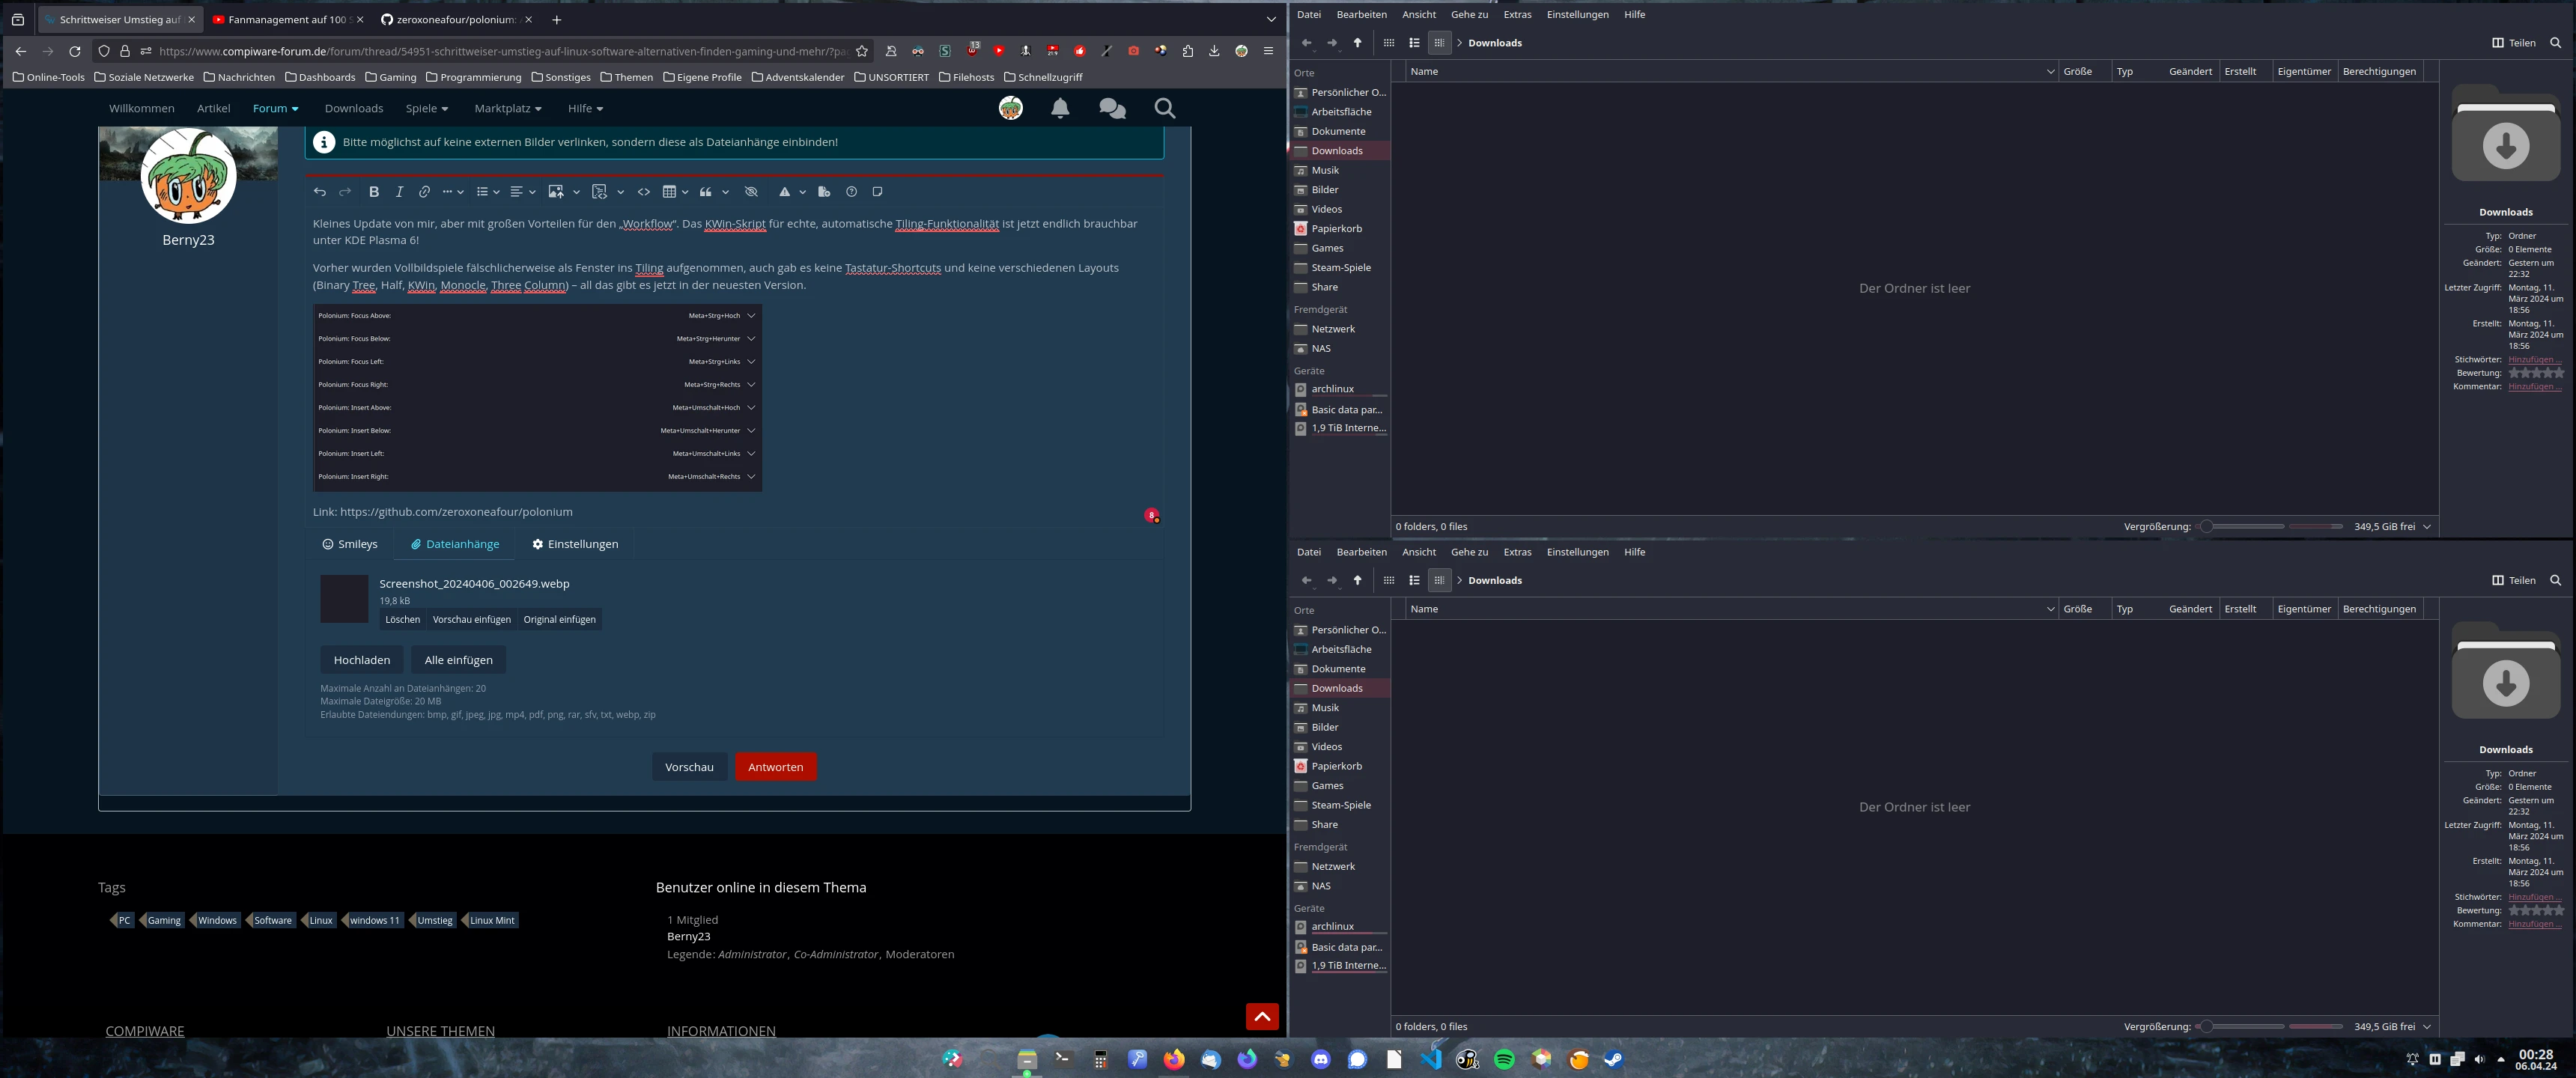The image size is (2576, 1078).
Task: Switch lower Dolphin to icons view mode
Action: click(x=1389, y=581)
